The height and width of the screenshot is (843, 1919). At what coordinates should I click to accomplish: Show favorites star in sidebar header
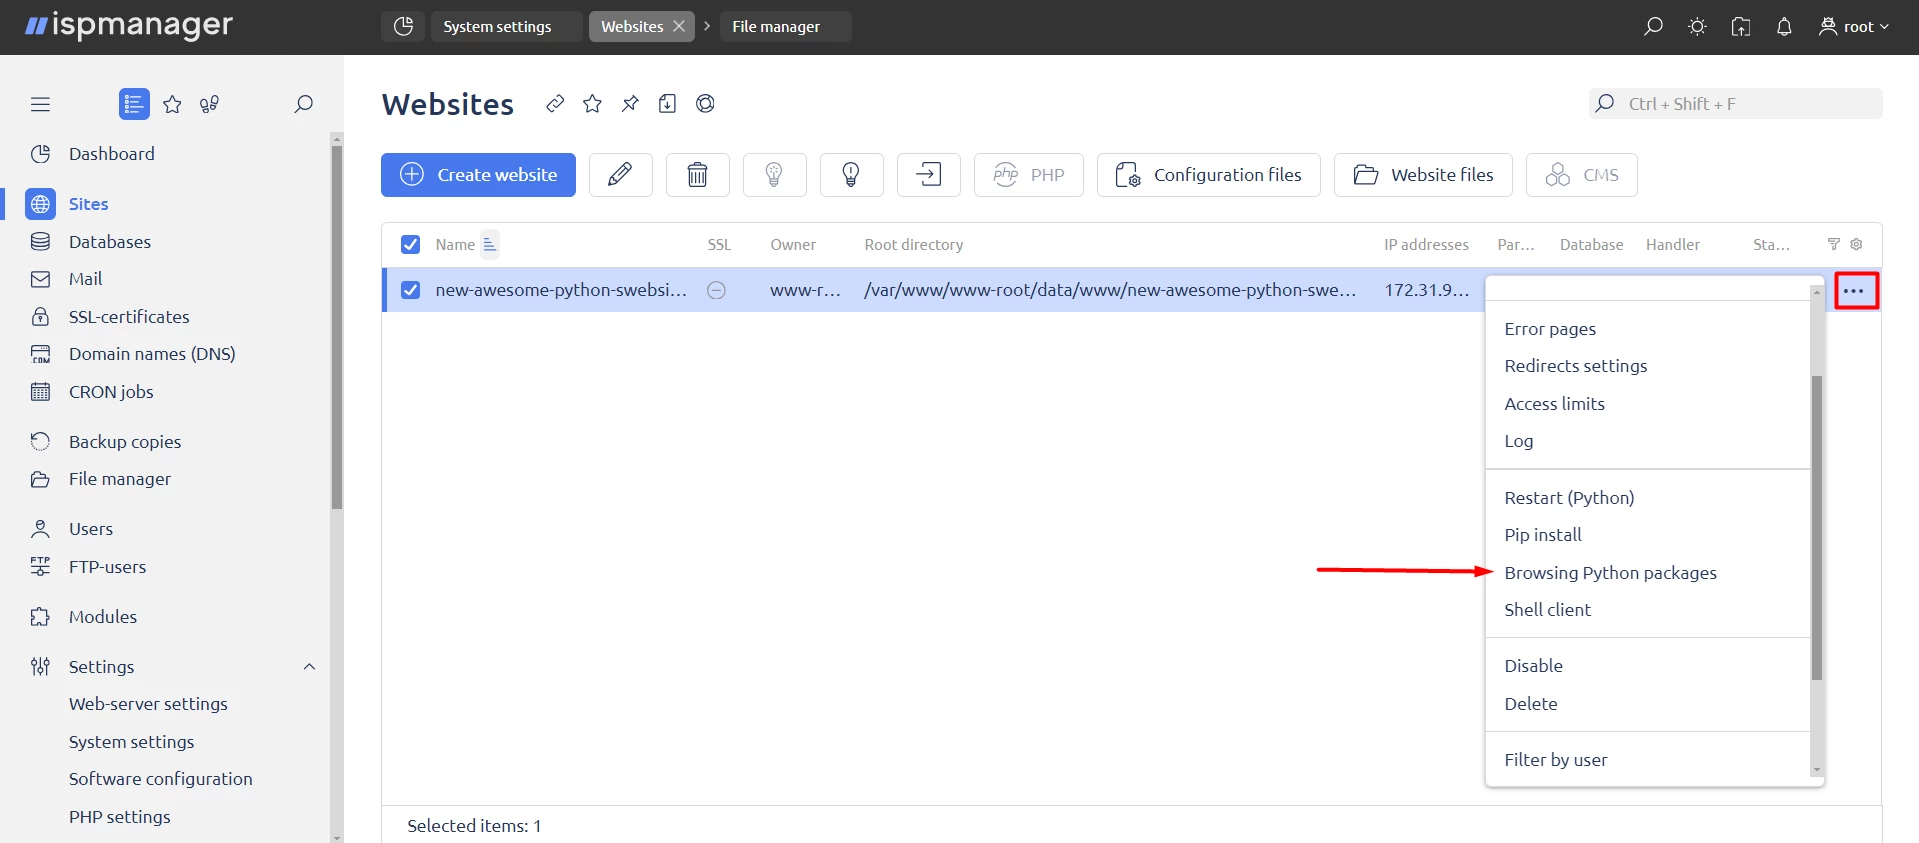[x=172, y=104]
